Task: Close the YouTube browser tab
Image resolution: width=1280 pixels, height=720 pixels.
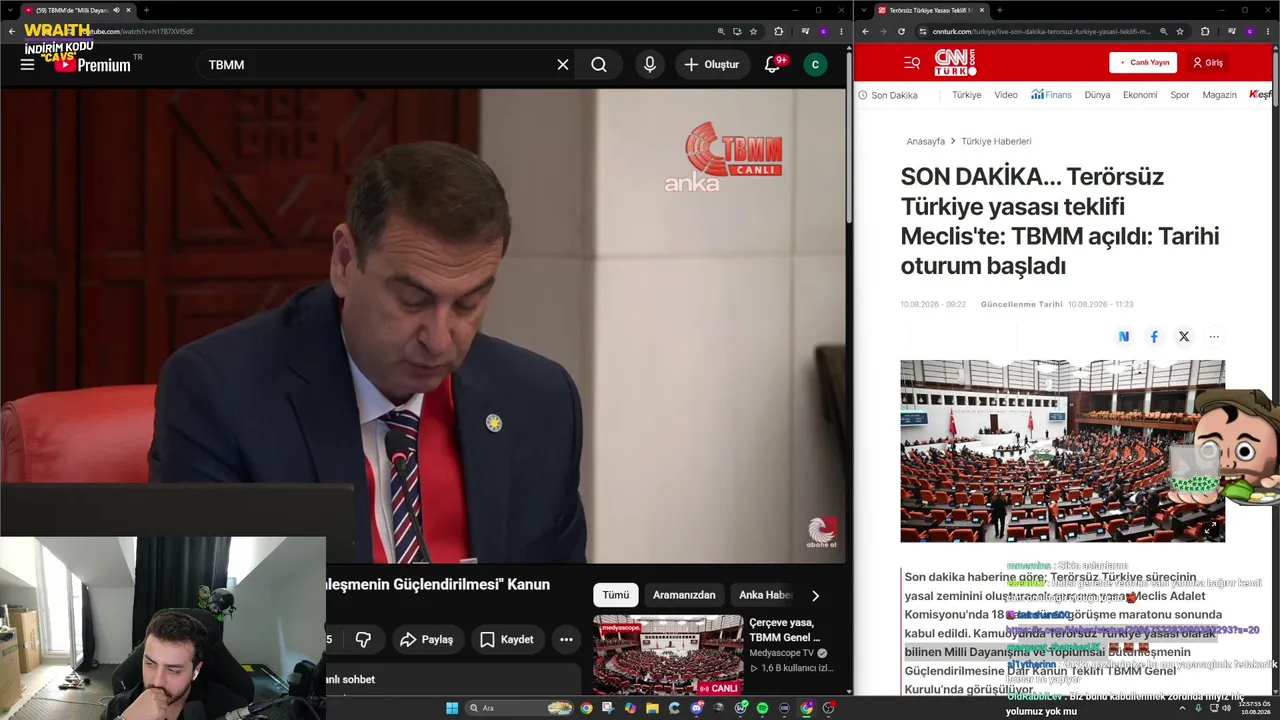Action: point(130,10)
